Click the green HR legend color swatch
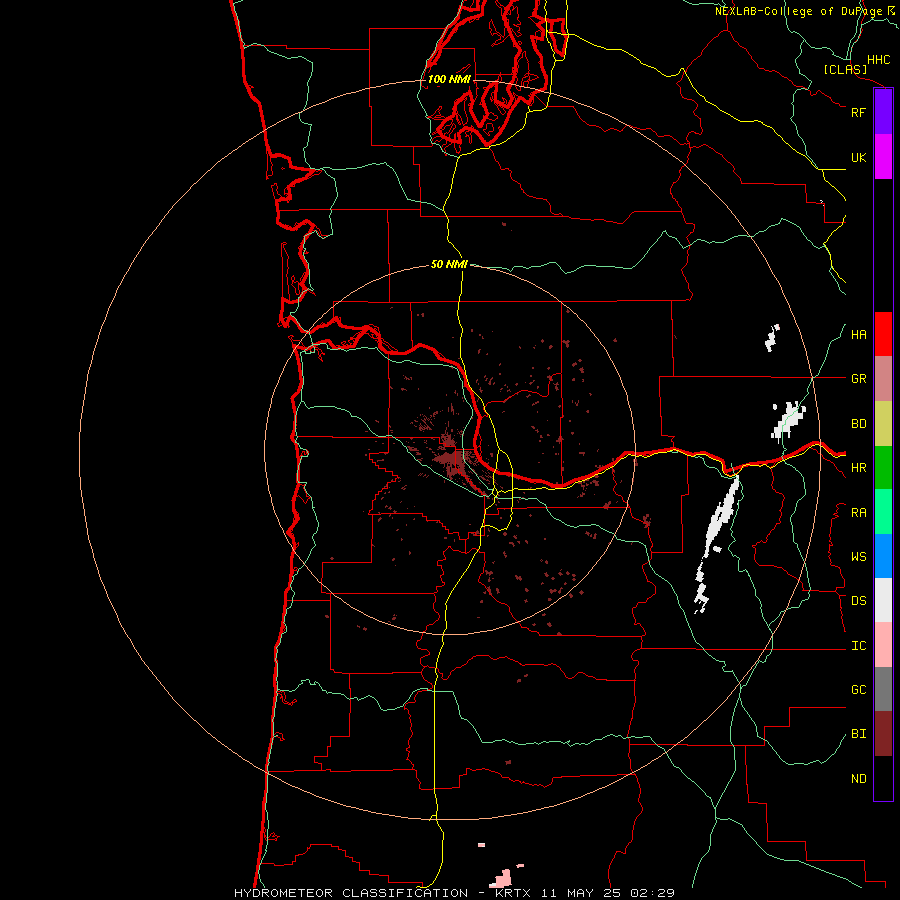The image size is (900, 900). tap(883, 468)
